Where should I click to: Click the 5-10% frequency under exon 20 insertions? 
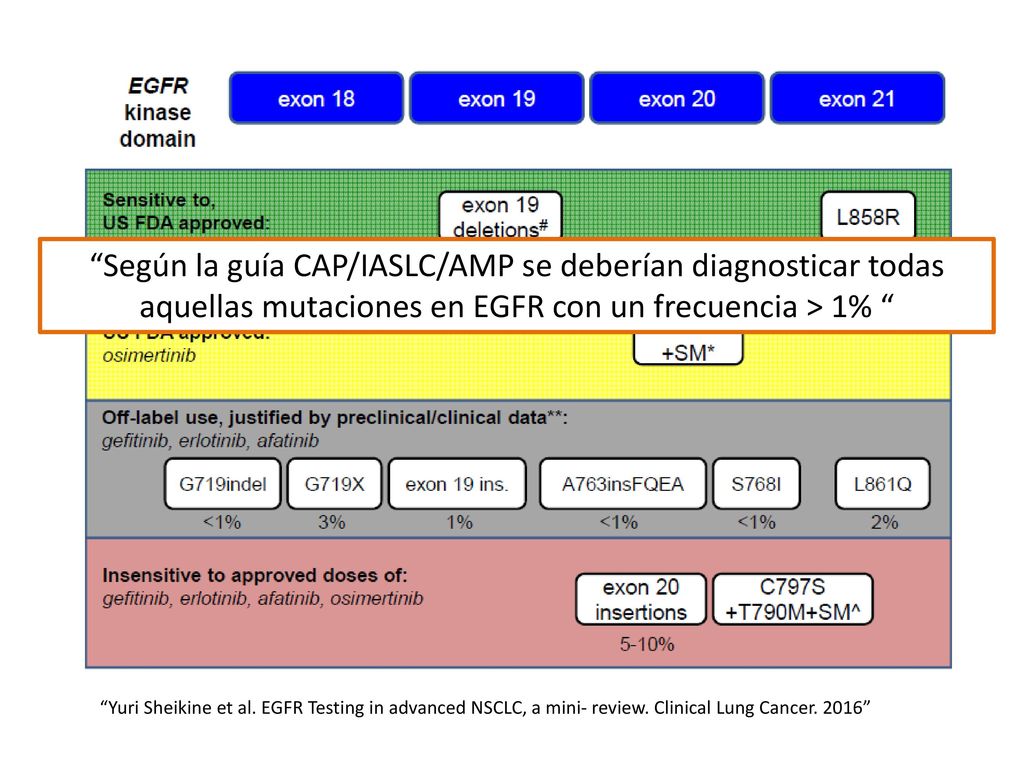pyautogui.click(x=647, y=645)
